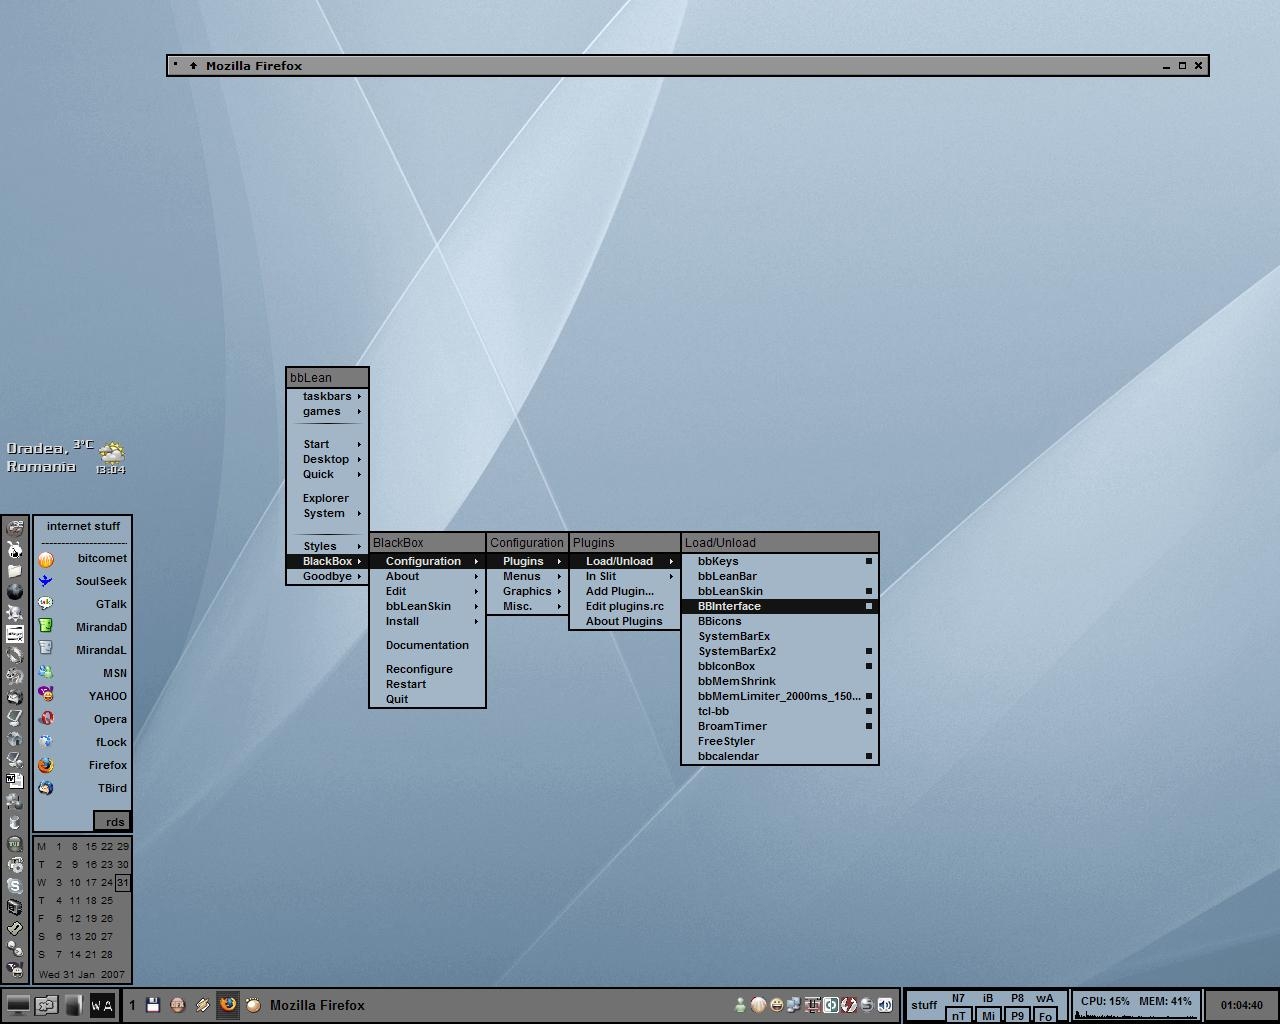
Task: Click the green person tray icon
Action: (740, 1005)
